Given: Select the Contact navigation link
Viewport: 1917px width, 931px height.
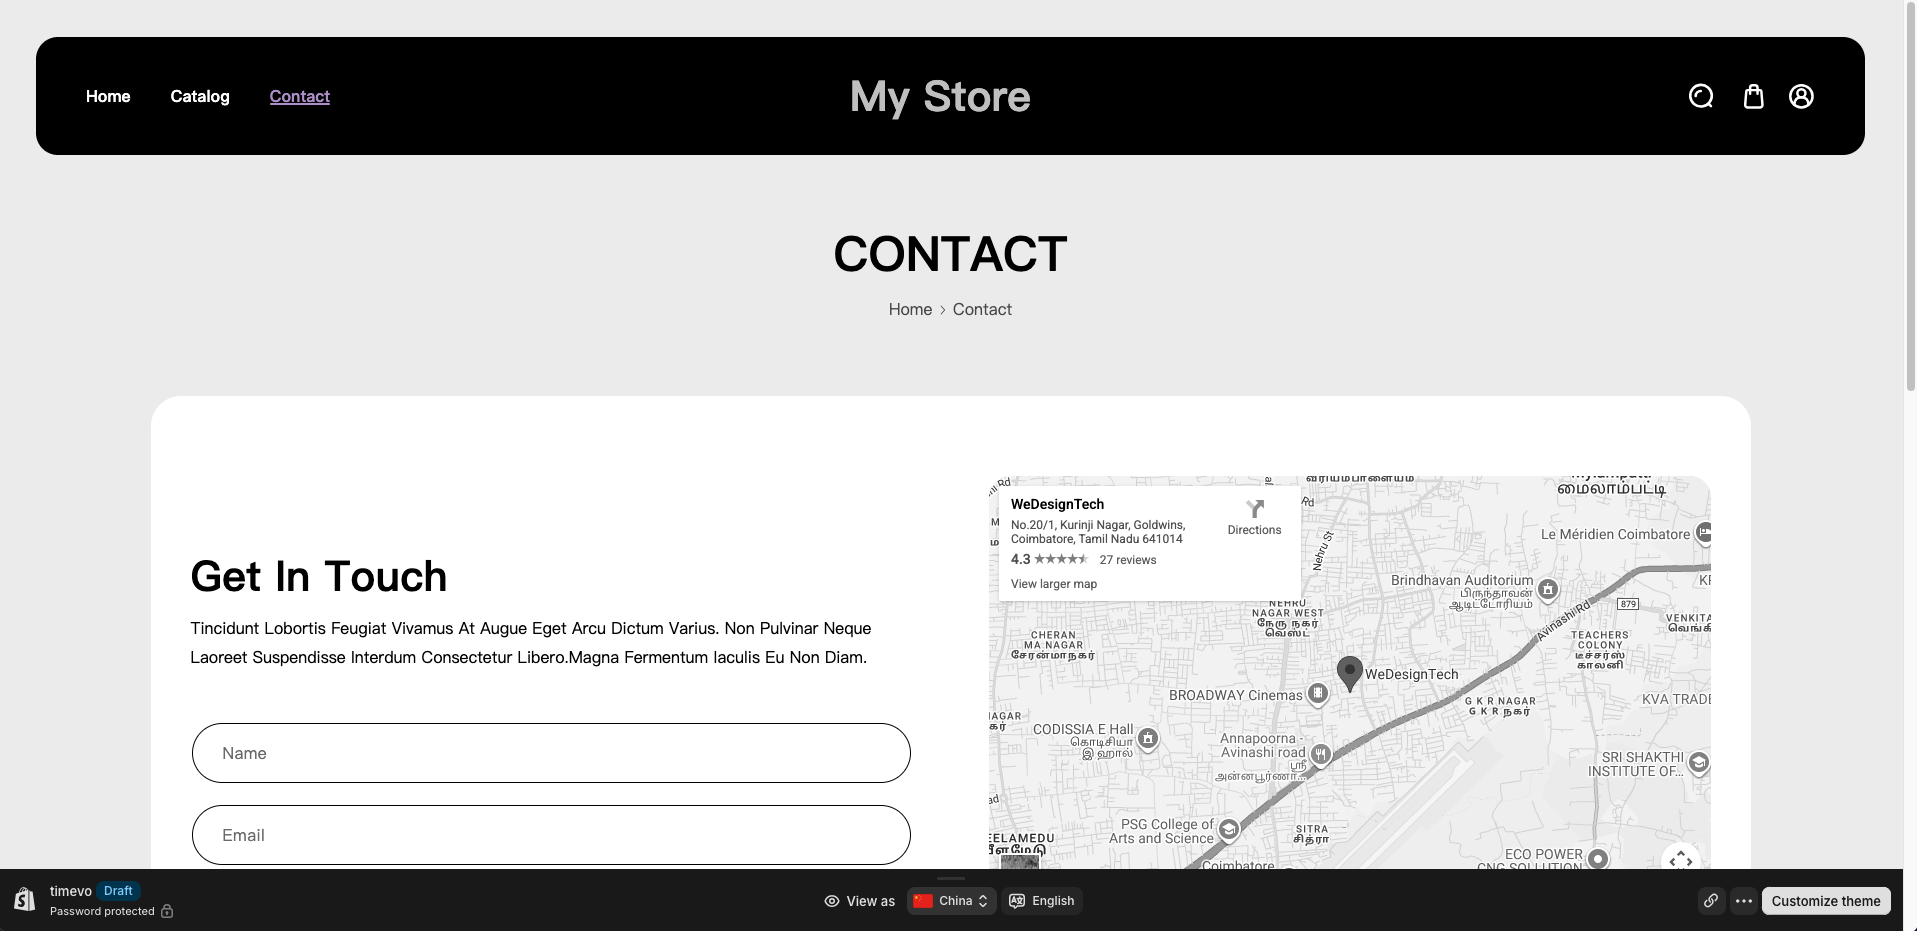Looking at the screenshot, I should (299, 96).
